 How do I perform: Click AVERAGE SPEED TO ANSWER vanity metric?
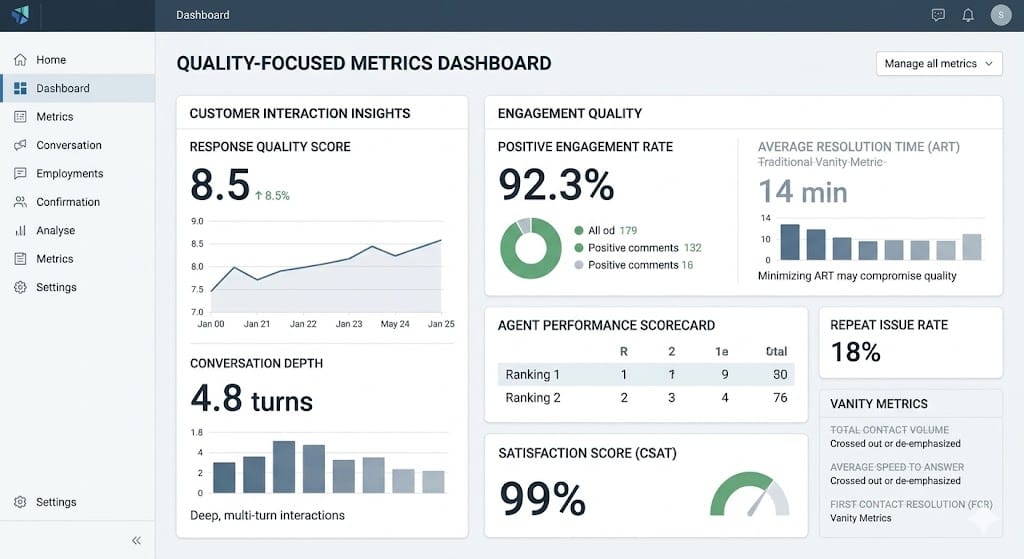pos(897,467)
